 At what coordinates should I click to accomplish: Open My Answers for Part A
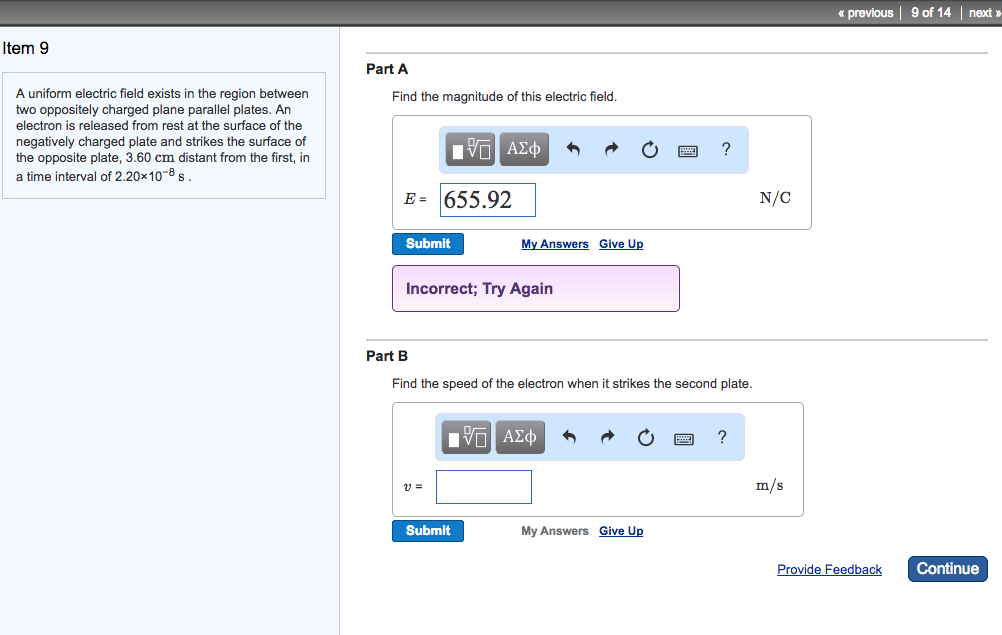[555, 244]
